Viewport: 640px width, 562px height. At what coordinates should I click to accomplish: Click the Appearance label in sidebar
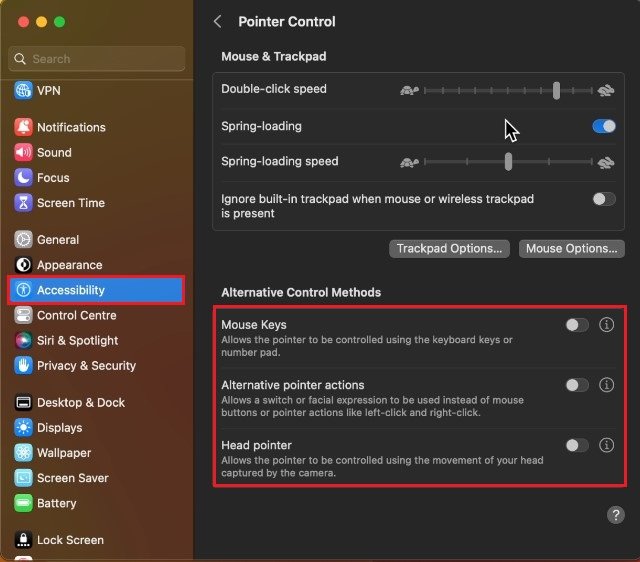coord(69,265)
